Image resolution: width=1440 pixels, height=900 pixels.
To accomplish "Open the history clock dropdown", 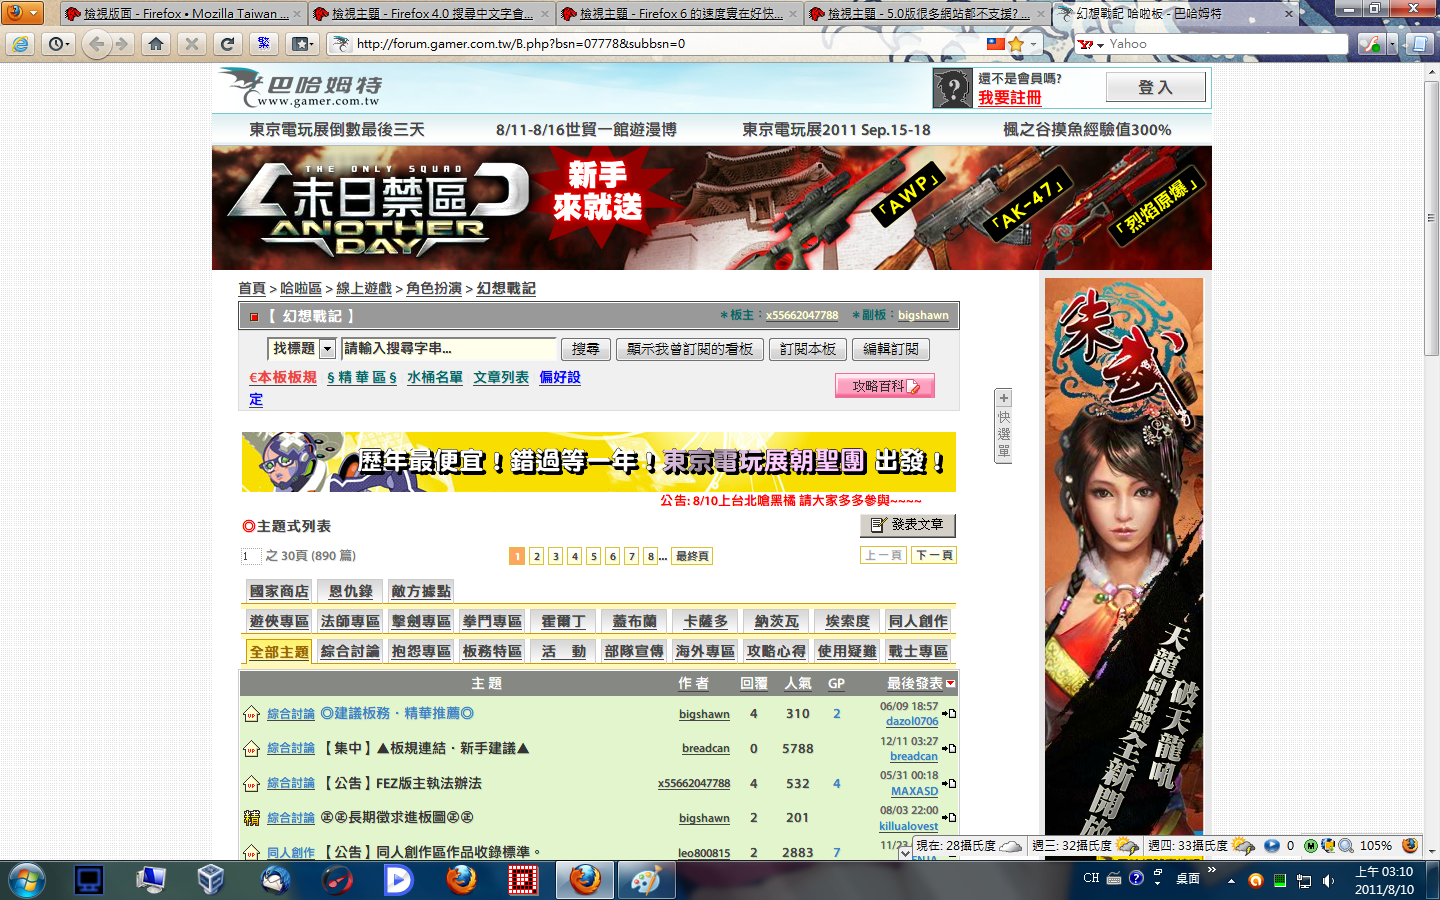I will point(59,44).
